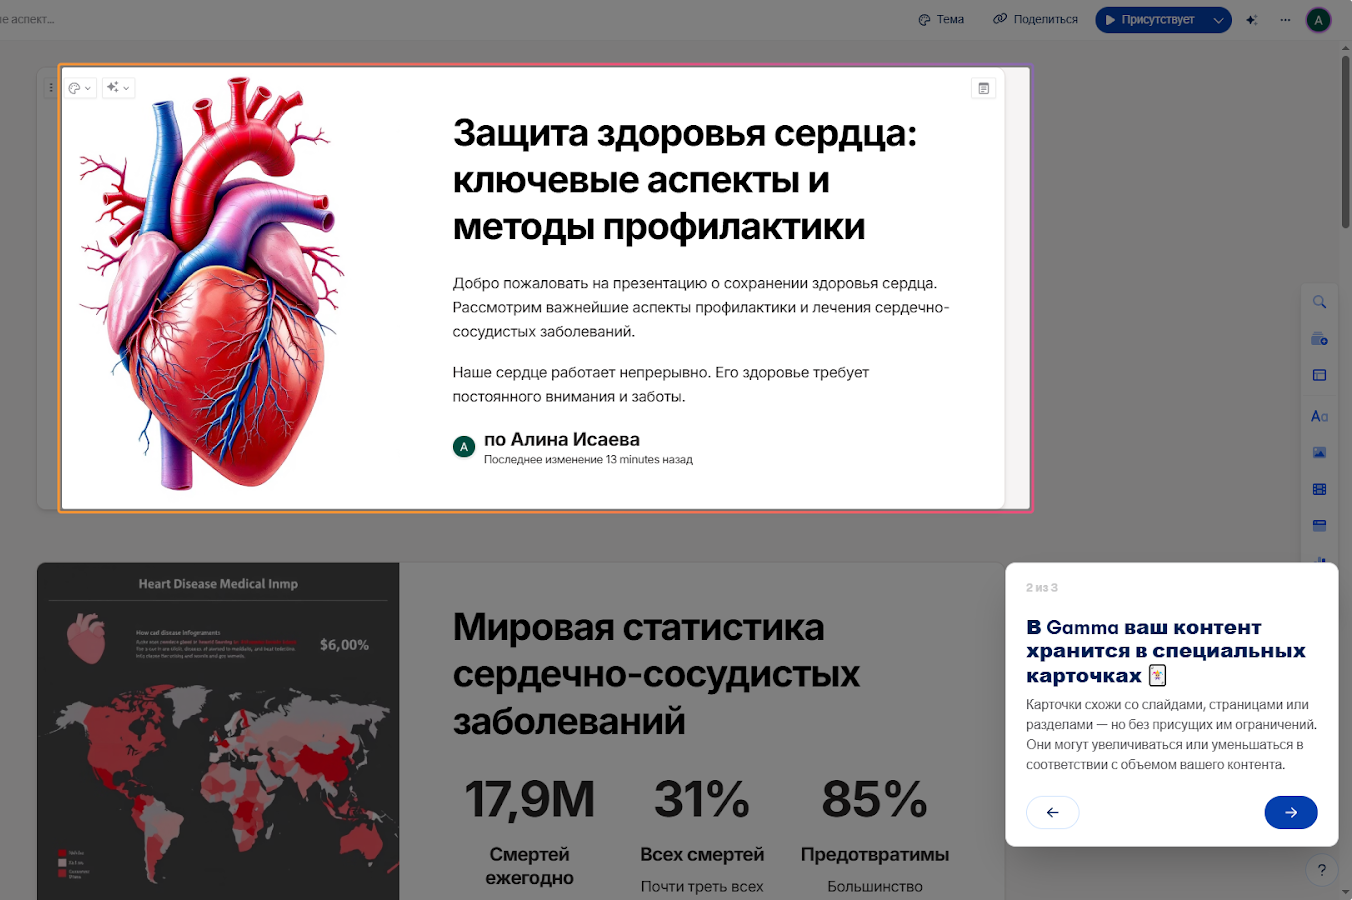Select the video/media sidebar icon

pyautogui.click(x=1319, y=489)
